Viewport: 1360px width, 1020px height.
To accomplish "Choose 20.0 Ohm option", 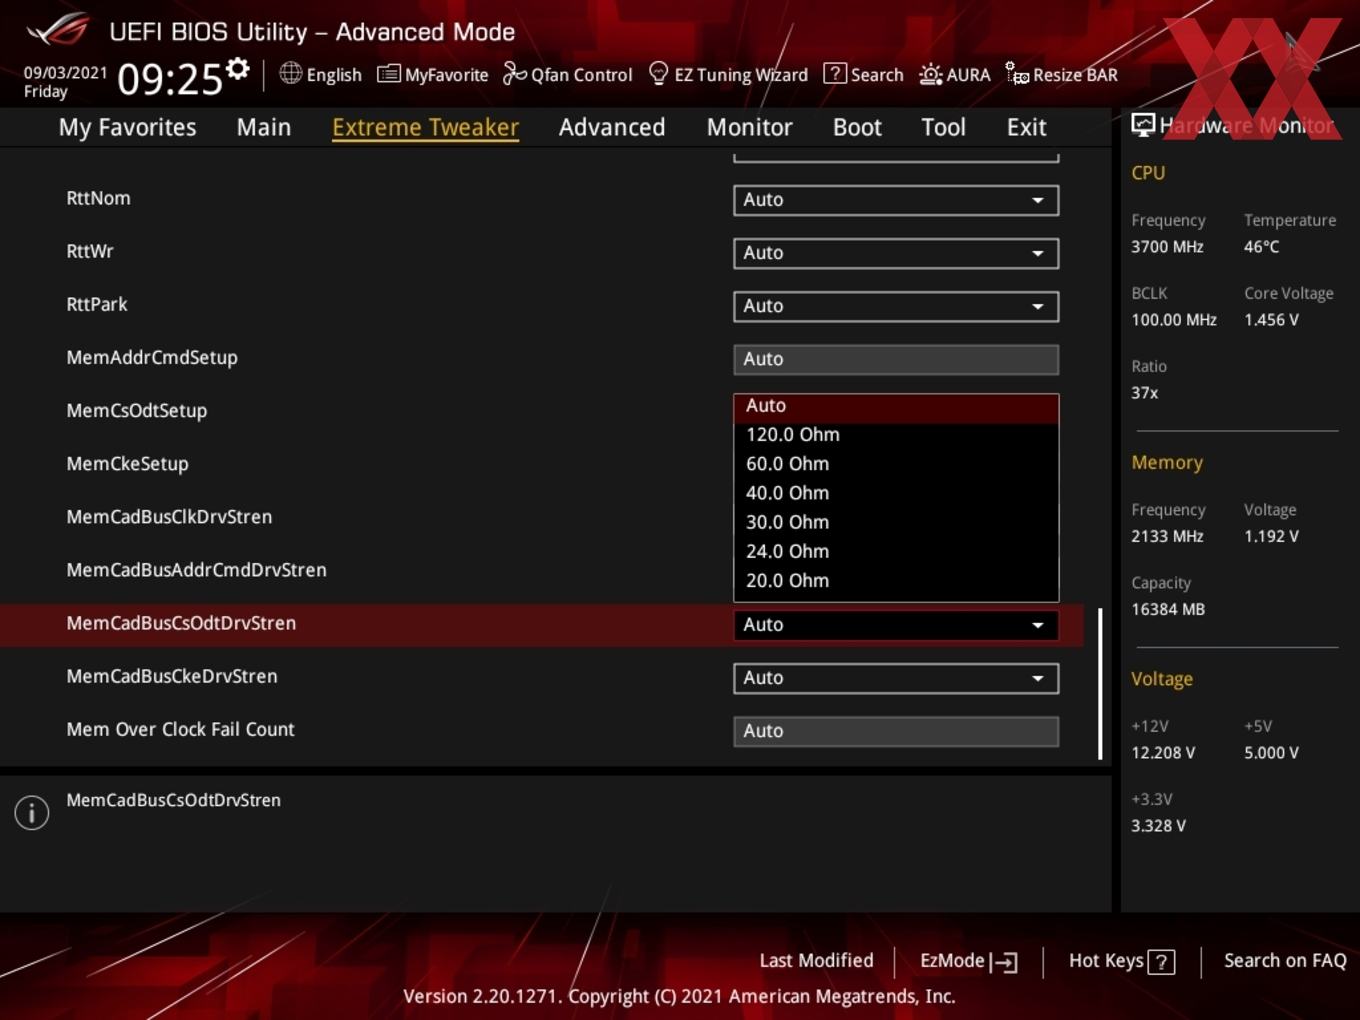I will click(x=896, y=580).
